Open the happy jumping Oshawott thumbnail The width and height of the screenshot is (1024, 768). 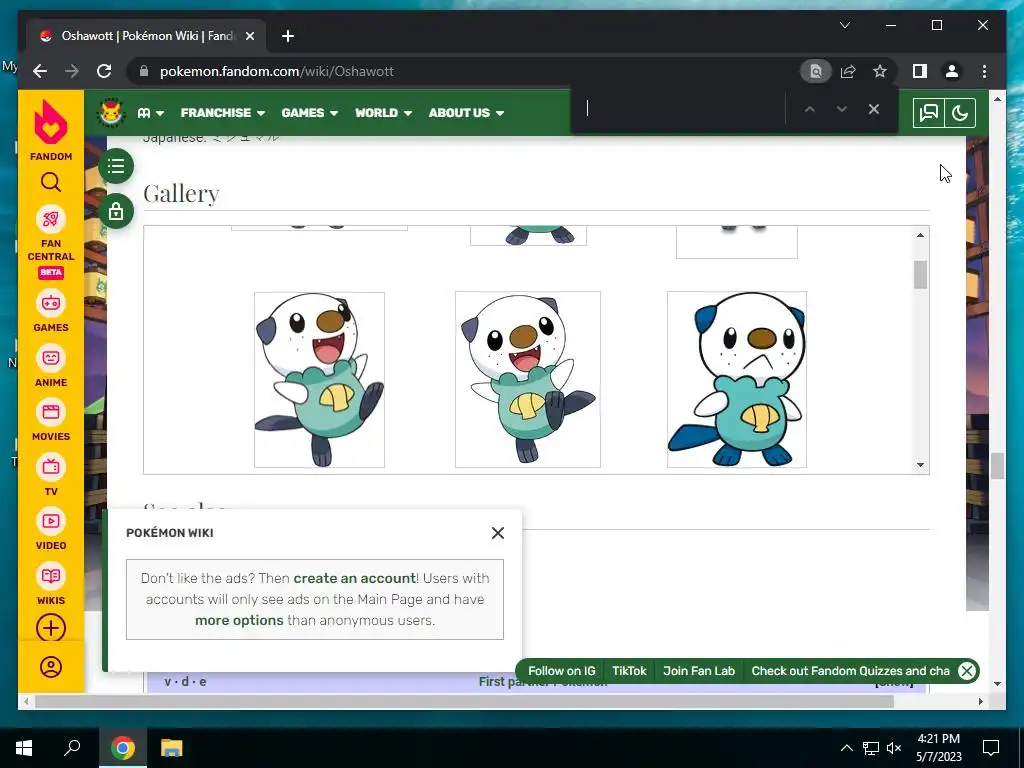pyautogui.click(x=319, y=380)
